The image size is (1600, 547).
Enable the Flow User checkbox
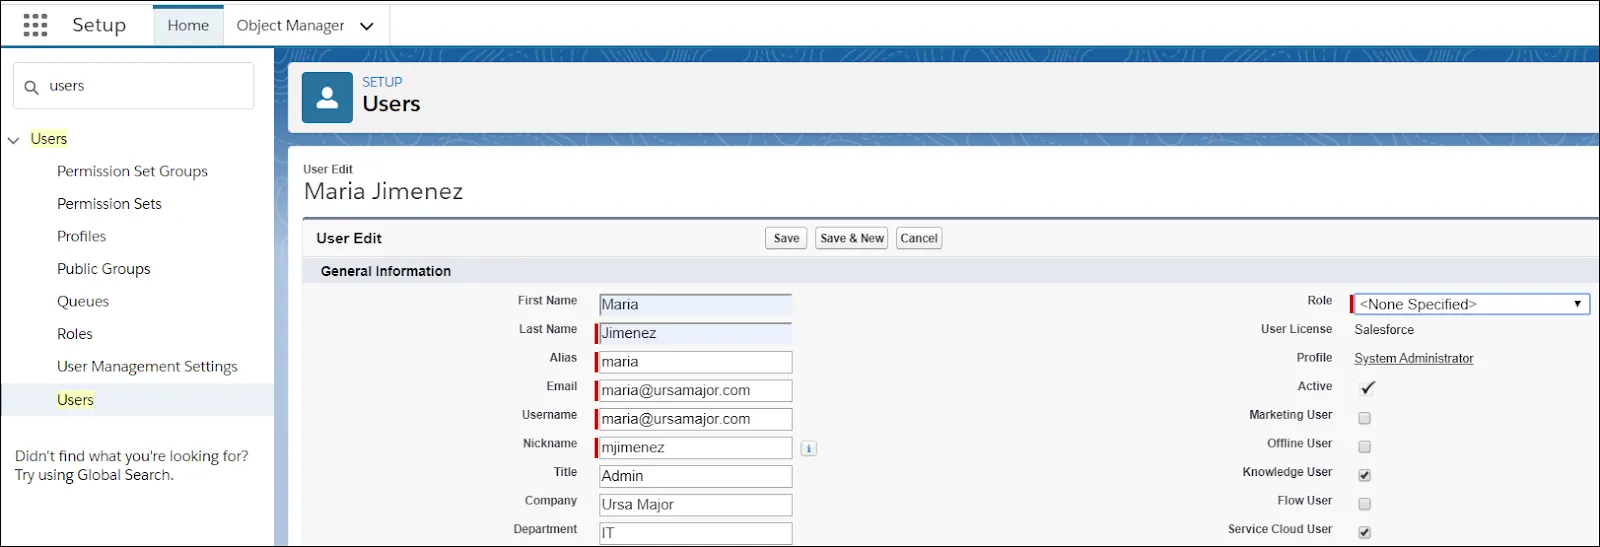coord(1364,504)
